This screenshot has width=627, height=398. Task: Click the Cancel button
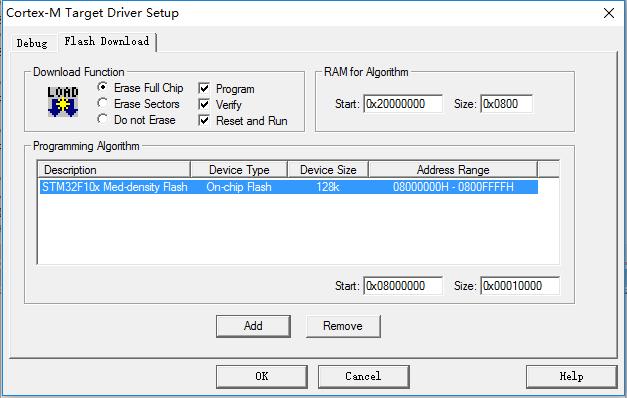pyautogui.click(x=363, y=376)
